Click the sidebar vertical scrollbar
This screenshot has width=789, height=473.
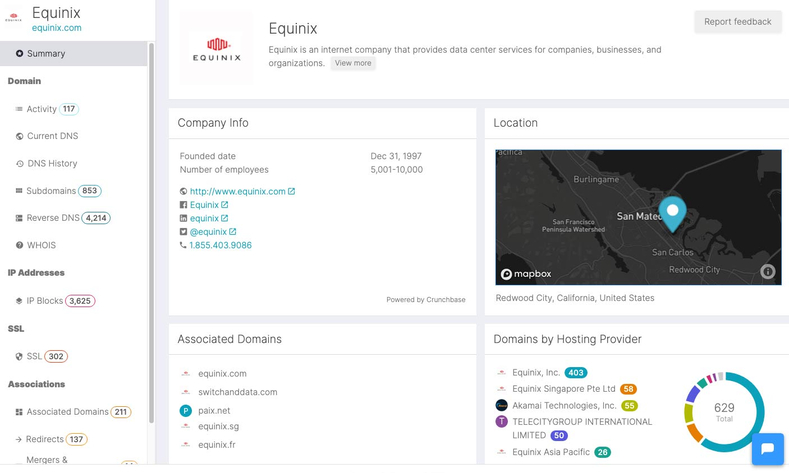(x=151, y=232)
